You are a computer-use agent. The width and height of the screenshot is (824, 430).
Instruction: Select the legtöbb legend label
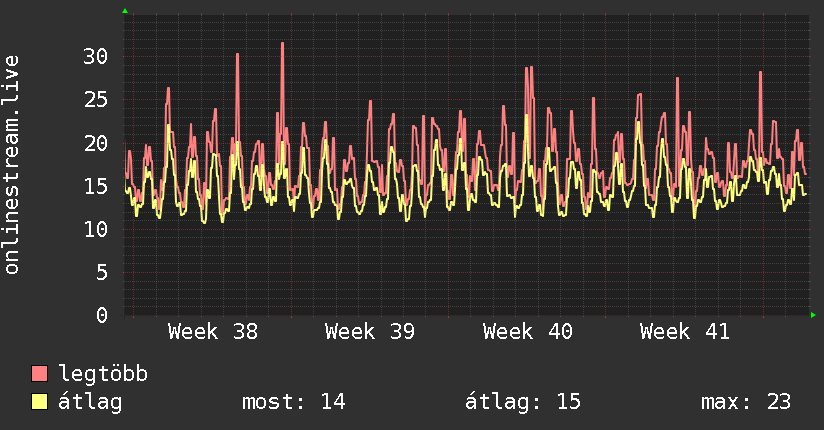103,373
